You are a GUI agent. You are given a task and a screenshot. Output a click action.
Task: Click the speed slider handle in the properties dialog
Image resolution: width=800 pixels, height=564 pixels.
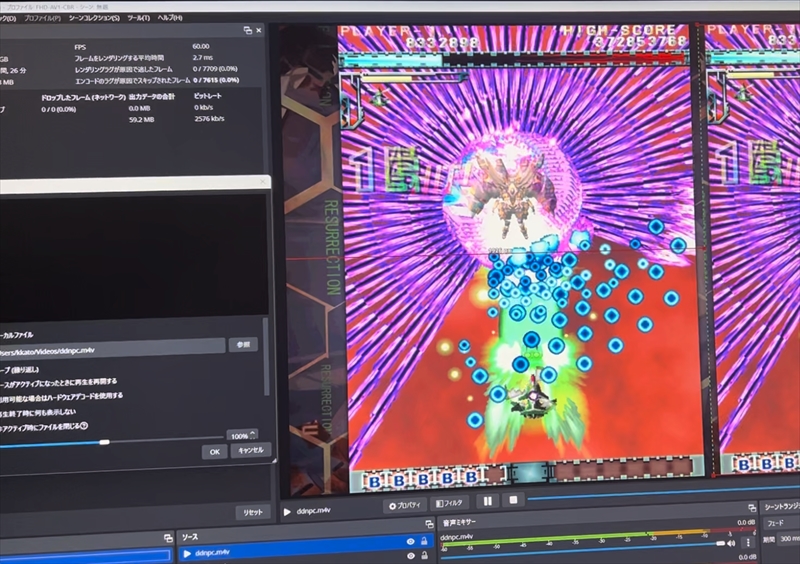point(105,442)
